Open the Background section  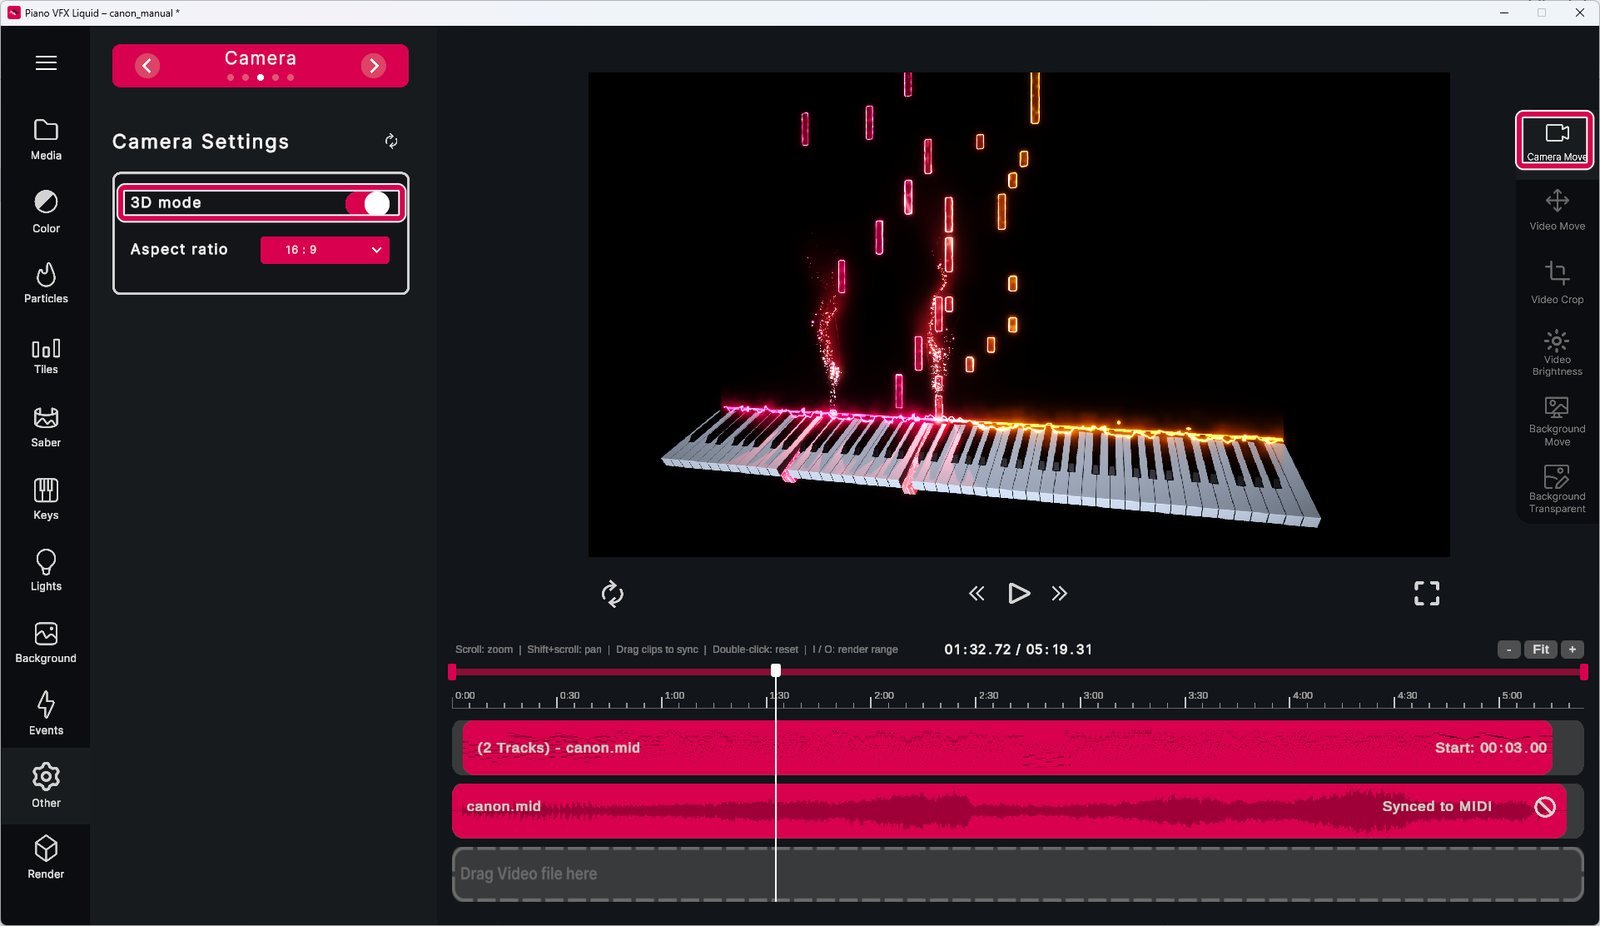point(46,643)
